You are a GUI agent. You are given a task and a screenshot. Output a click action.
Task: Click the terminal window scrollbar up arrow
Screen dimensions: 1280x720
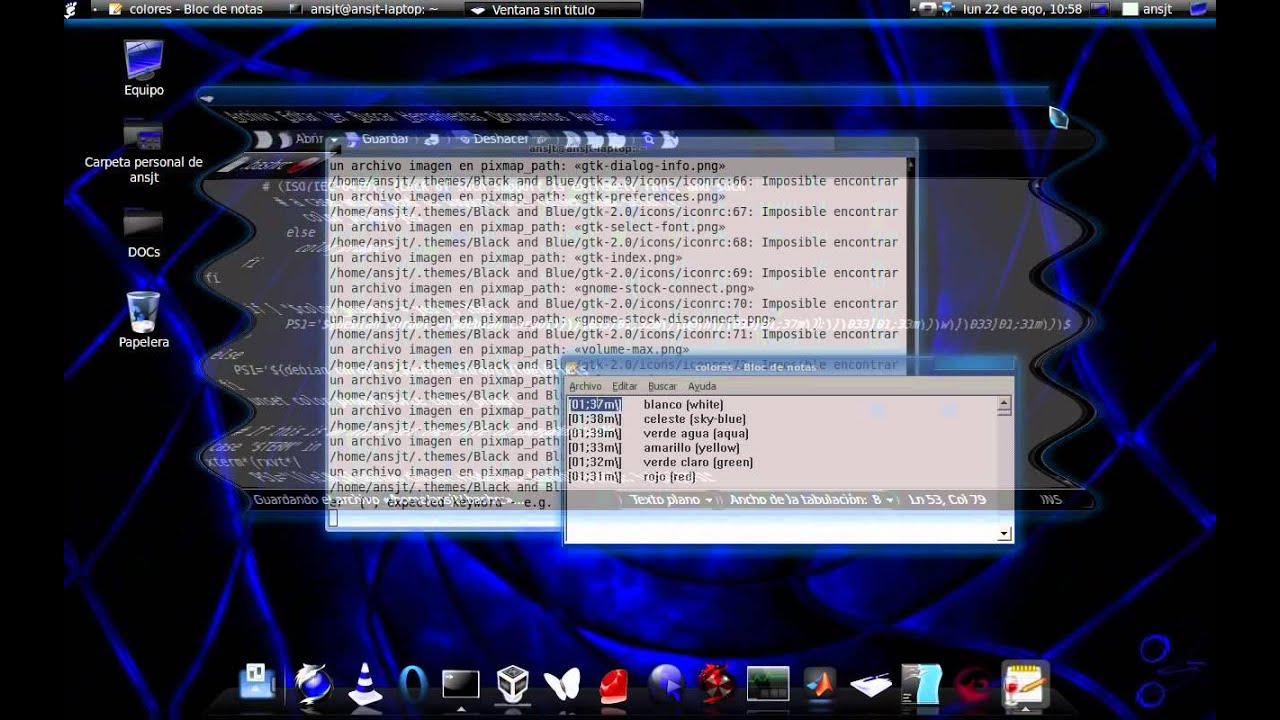[910, 165]
